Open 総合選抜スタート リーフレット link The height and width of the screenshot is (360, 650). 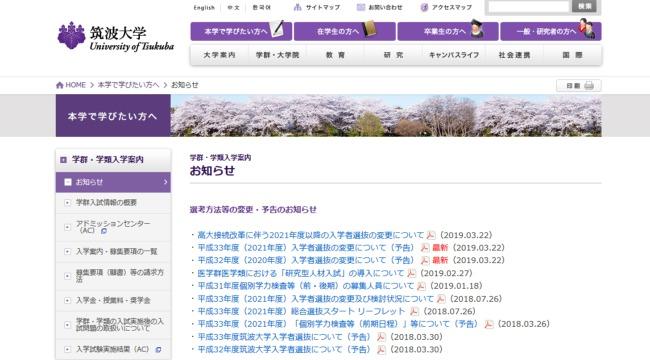point(301,311)
